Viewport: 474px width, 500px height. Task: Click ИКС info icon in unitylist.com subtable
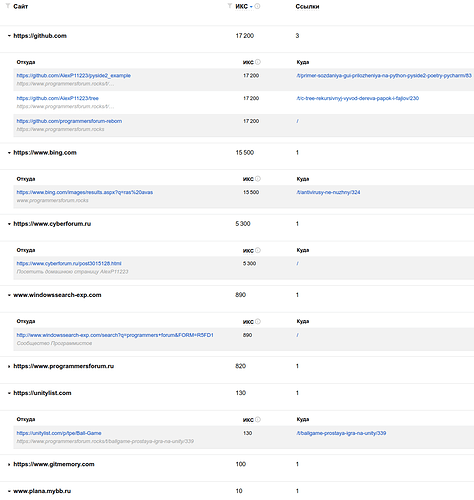(258, 420)
